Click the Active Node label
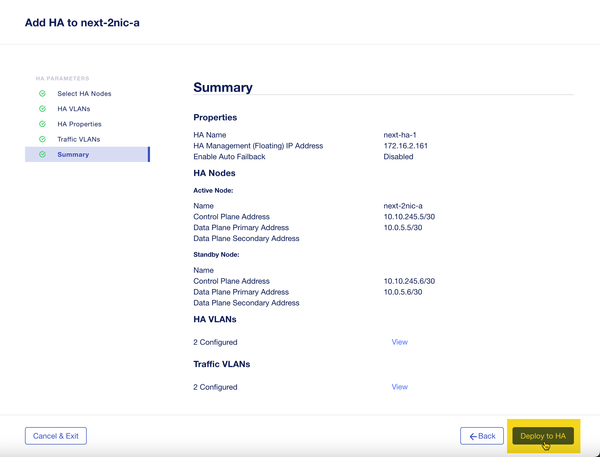 [213, 191]
